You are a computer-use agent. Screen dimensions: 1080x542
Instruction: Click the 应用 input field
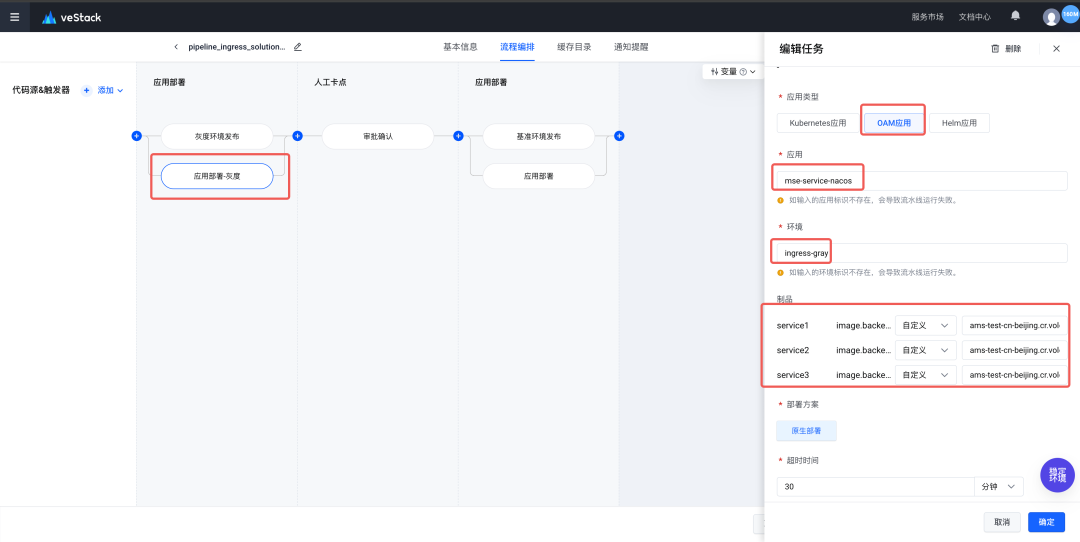point(922,180)
